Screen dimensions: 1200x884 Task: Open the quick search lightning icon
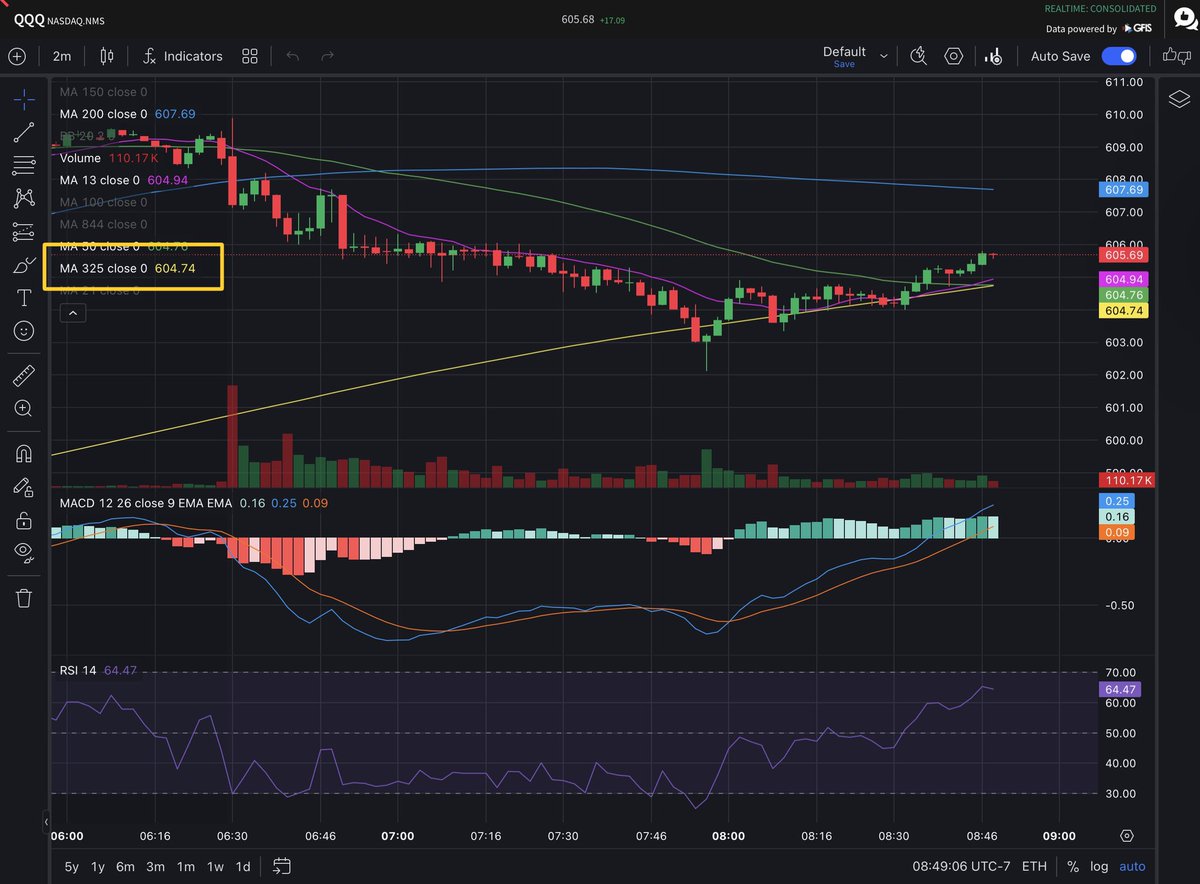coord(918,56)
